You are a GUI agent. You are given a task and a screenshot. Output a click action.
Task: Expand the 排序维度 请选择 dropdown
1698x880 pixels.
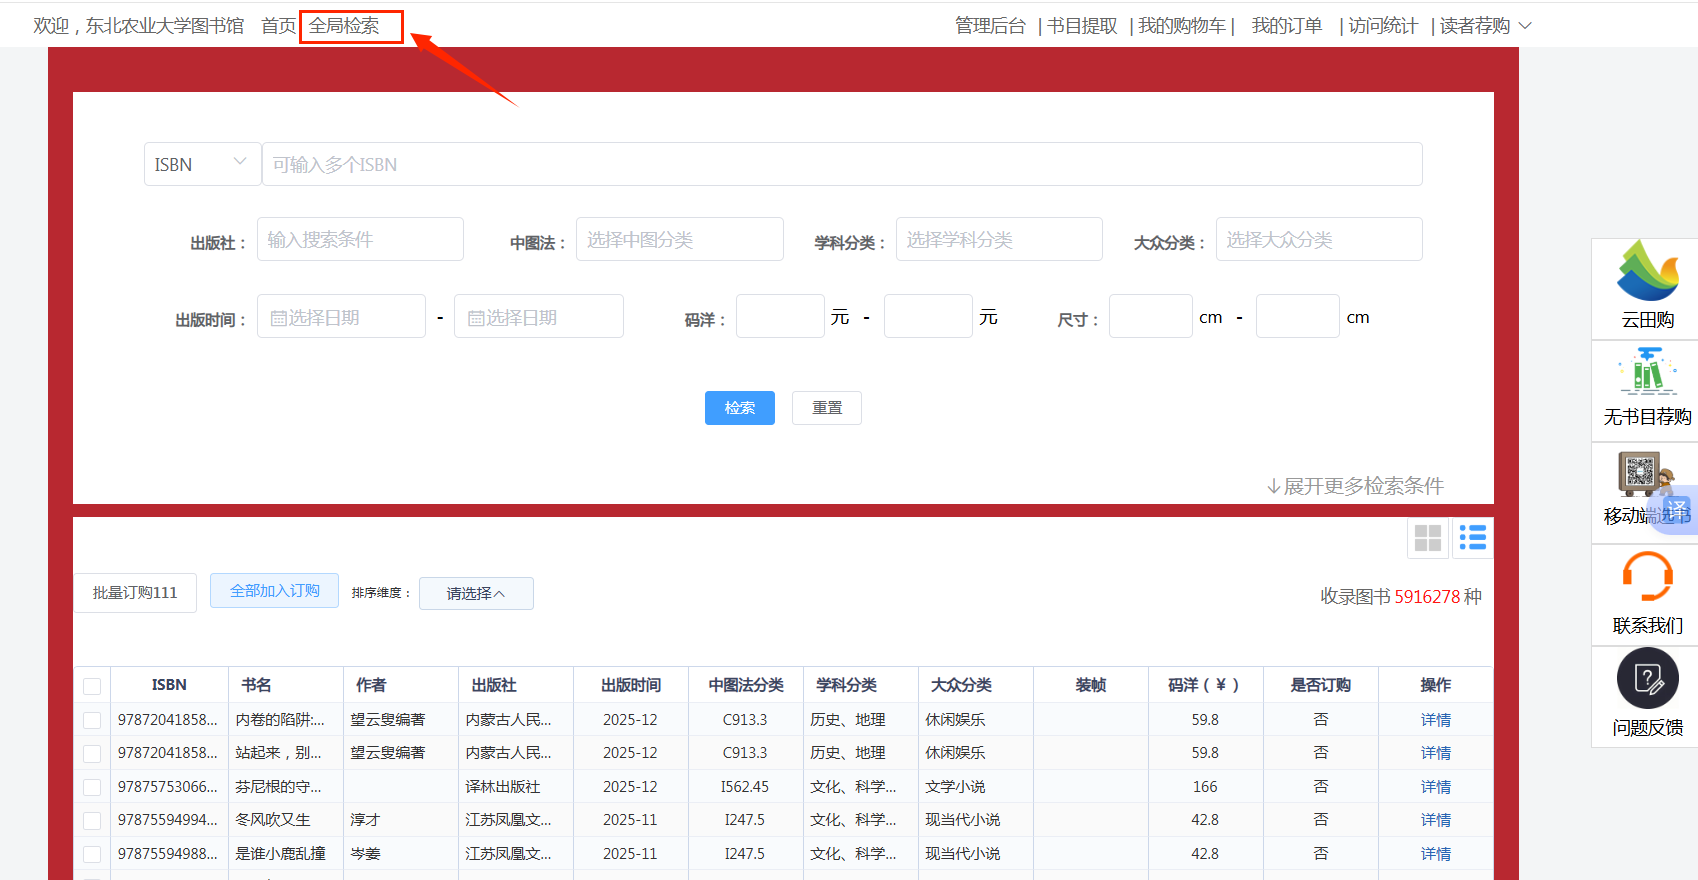[x=476, y=593]
